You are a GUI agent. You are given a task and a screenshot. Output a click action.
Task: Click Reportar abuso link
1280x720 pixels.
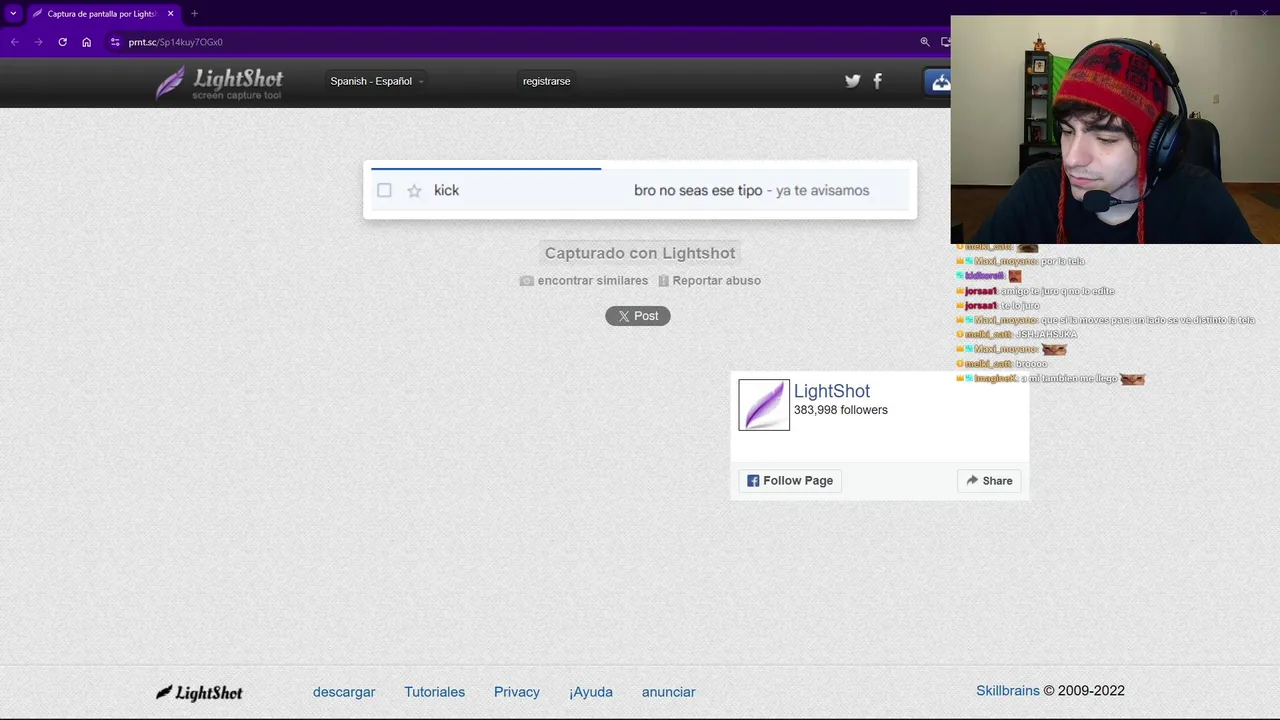click(716, 280)
